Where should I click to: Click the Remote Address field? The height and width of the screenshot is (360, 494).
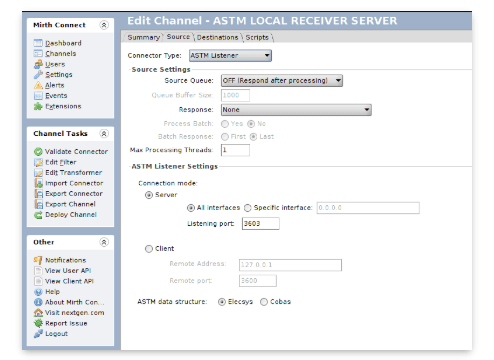pyautogui.click(x=290, y=265)
